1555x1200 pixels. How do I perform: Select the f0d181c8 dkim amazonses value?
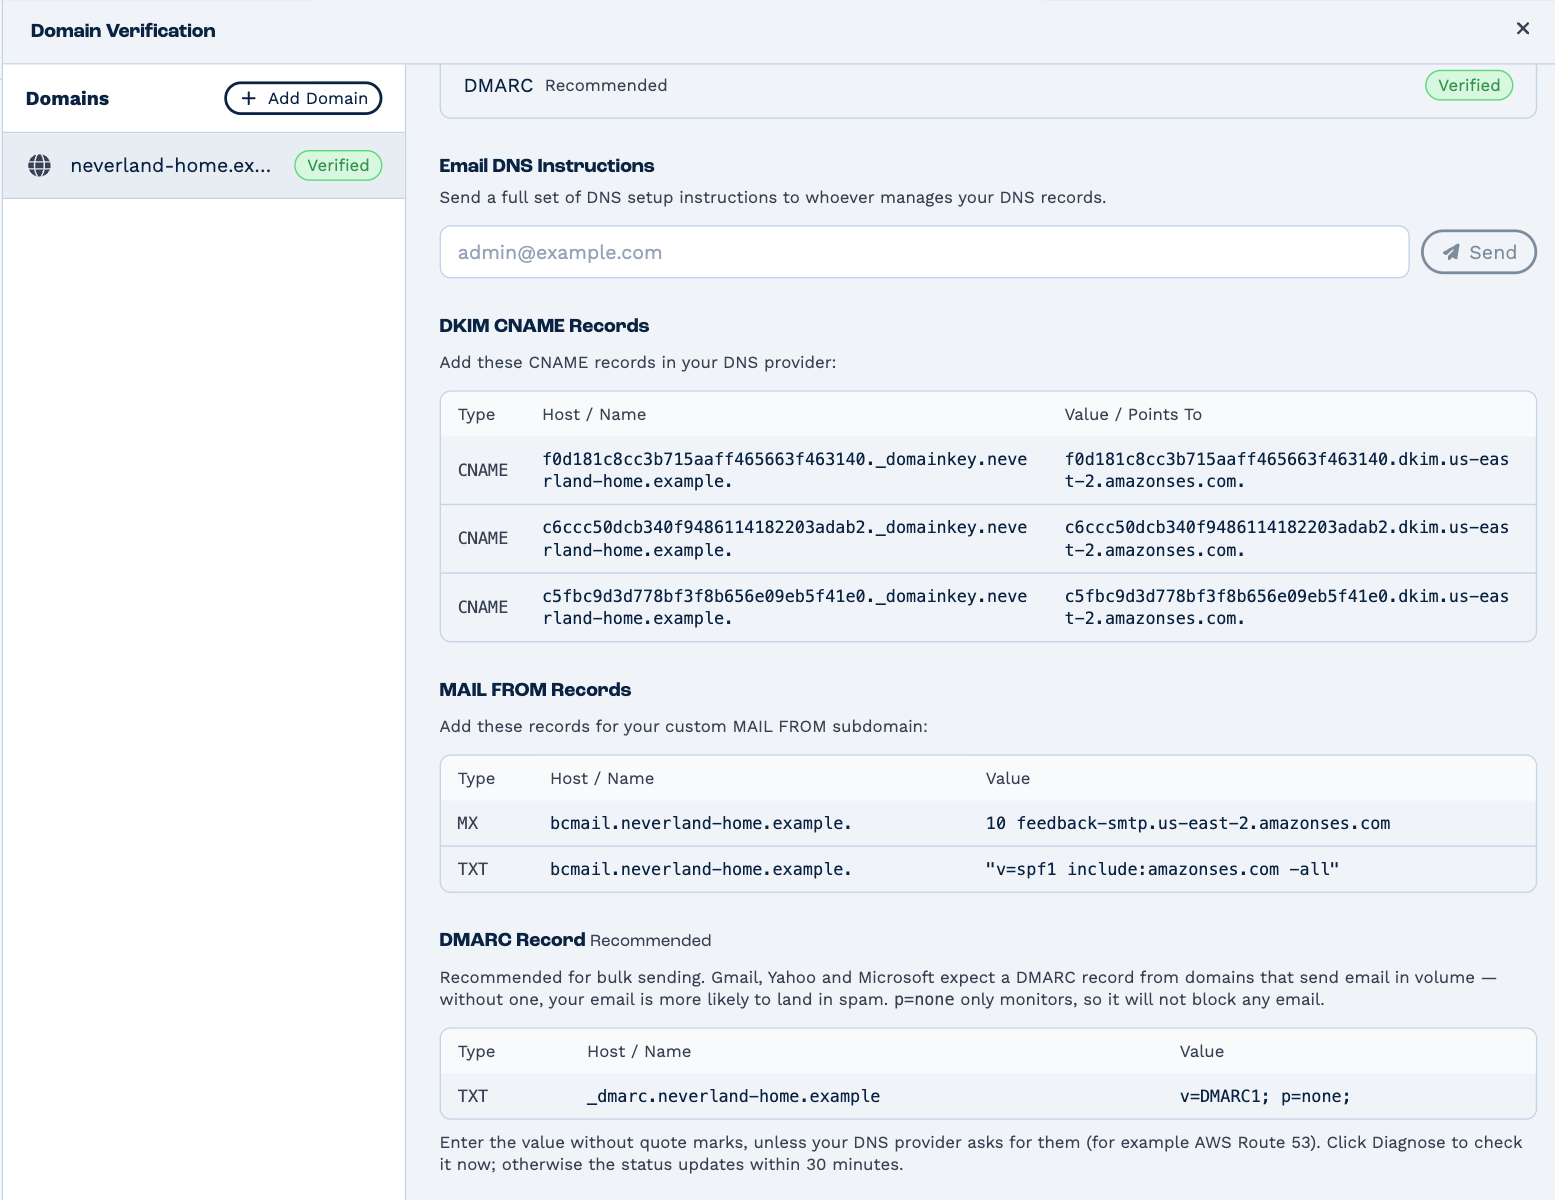(1287, 470)
